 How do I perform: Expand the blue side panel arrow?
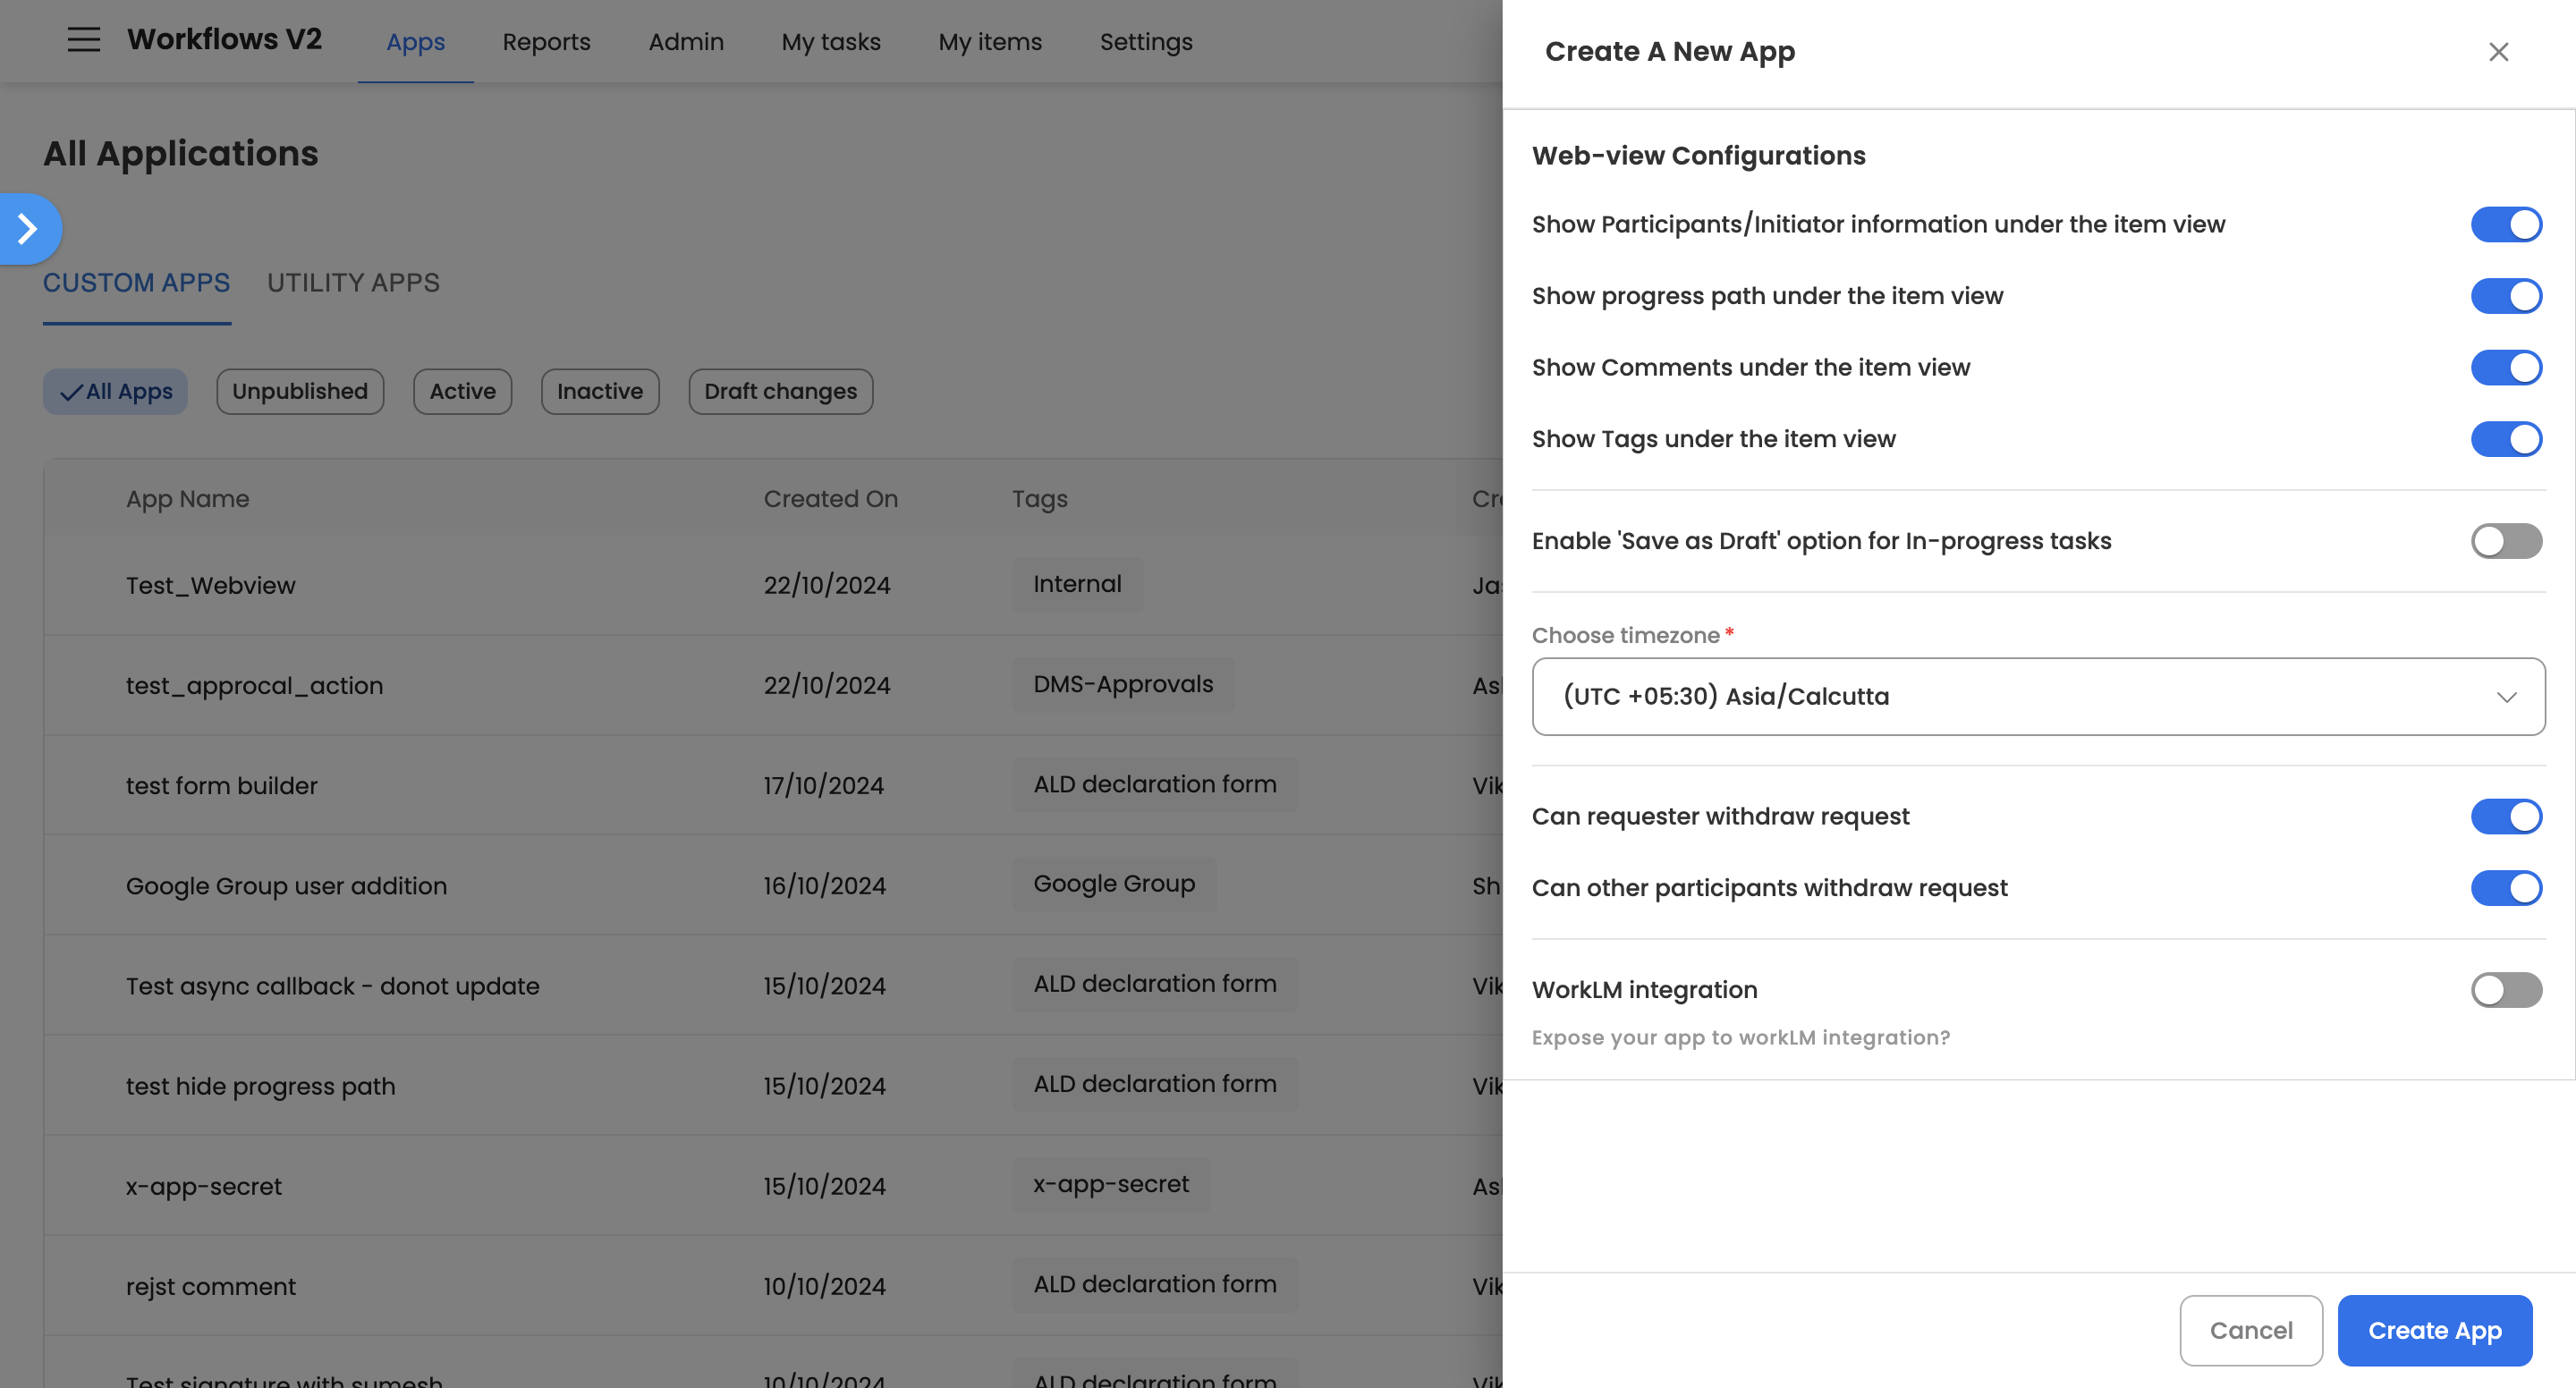(x=28, y=229)
